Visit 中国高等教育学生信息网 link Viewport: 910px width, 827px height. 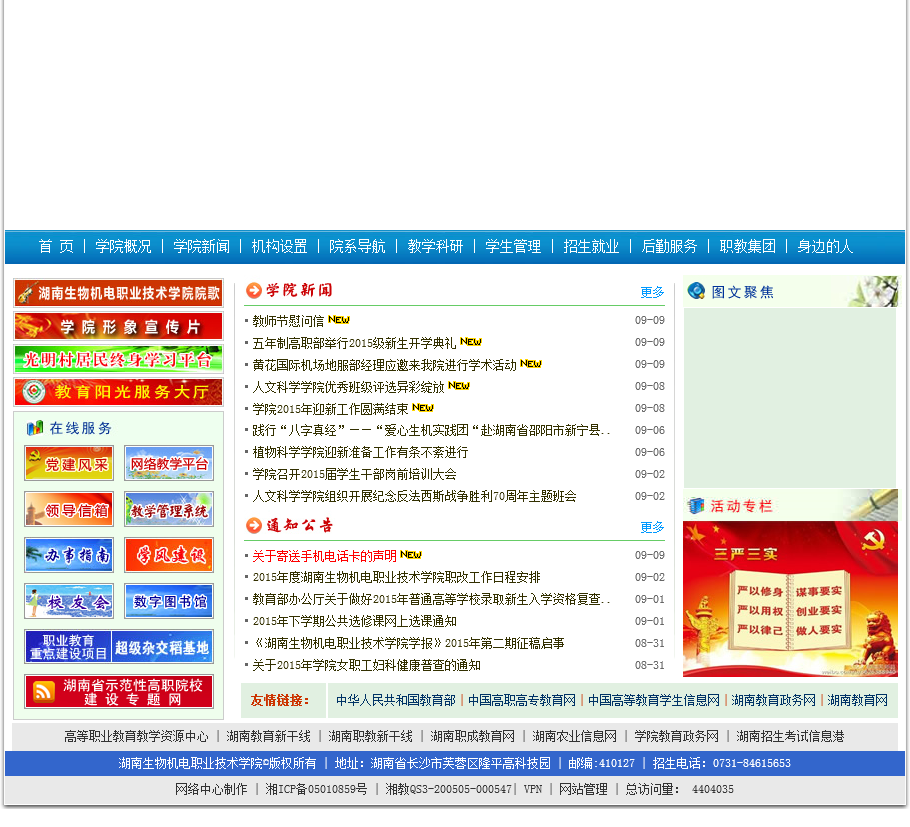[654, 700]
